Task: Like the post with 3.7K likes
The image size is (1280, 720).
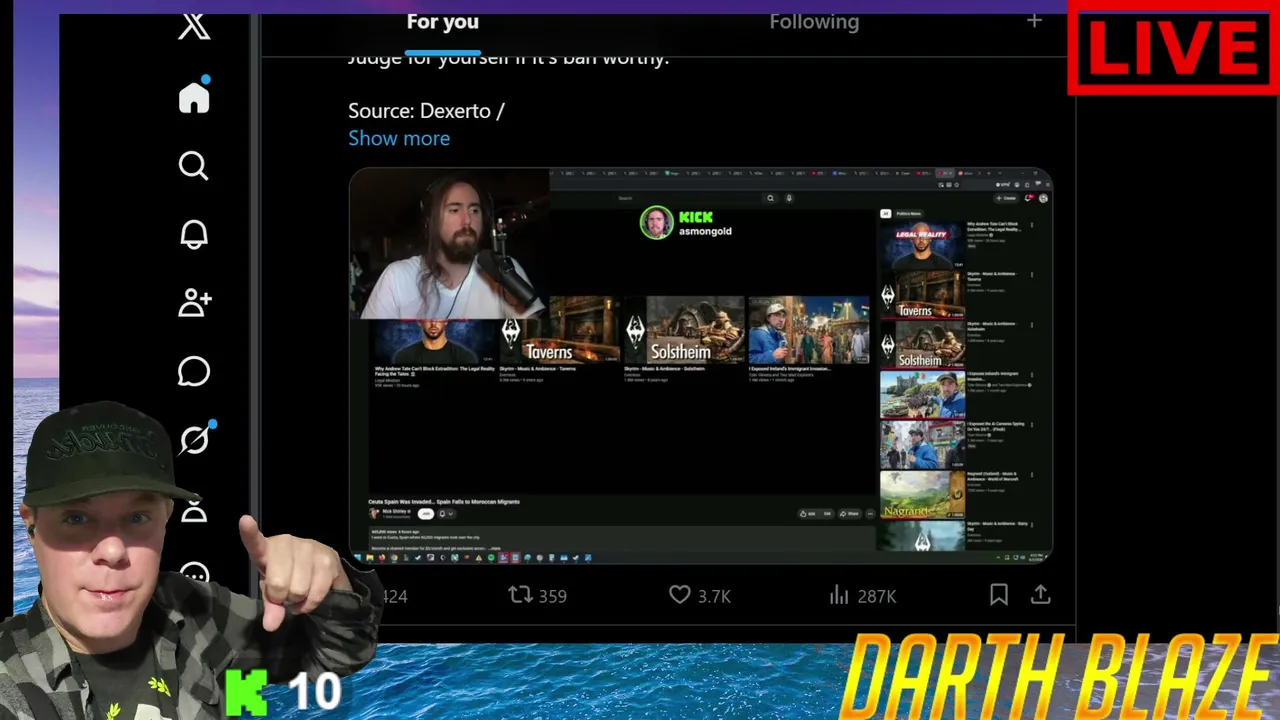Action: (699, 595)
